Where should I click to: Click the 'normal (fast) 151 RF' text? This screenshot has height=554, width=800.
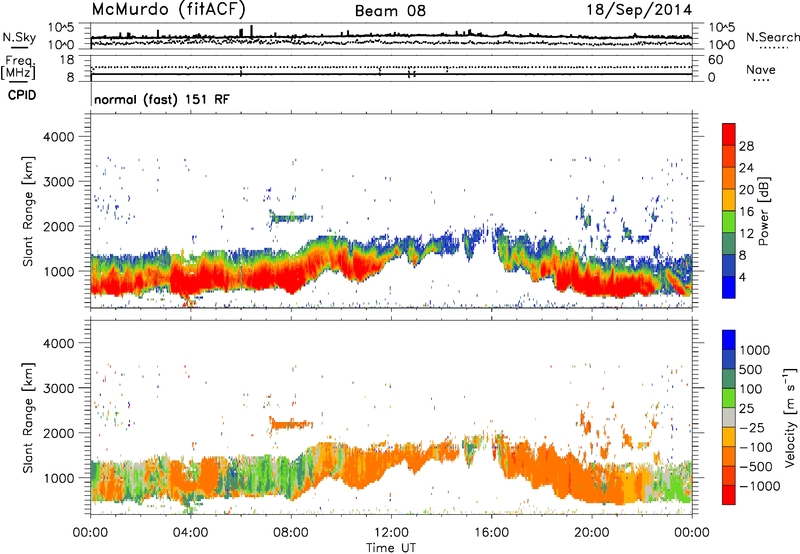pos(162,99)
